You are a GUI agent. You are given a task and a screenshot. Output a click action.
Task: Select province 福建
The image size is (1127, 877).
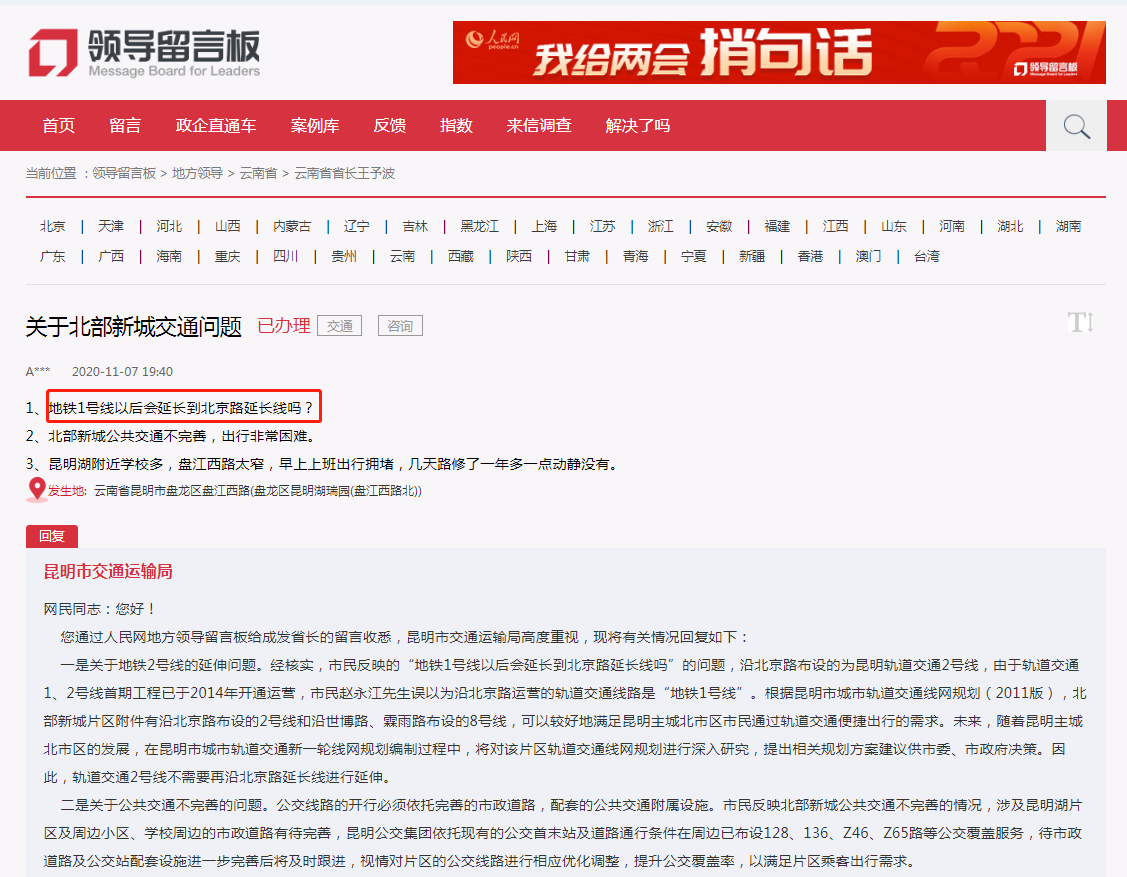tap(777, 226)
